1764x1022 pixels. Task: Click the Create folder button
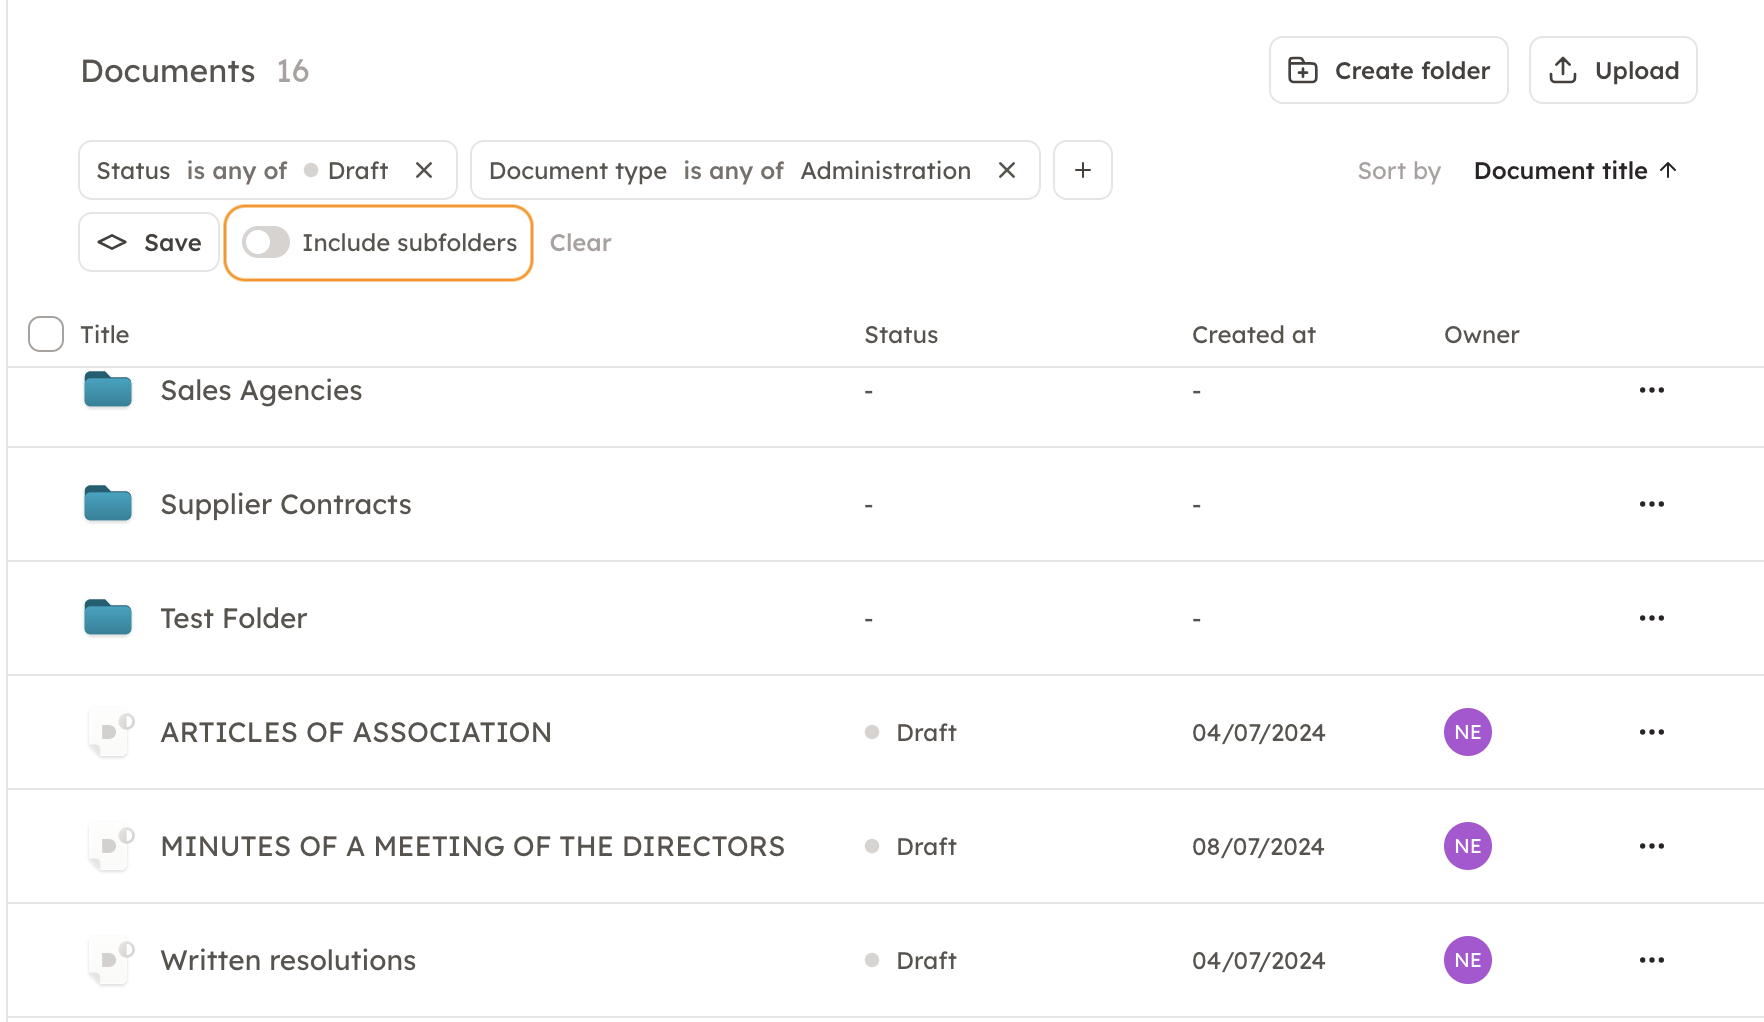coord(1388,71)
